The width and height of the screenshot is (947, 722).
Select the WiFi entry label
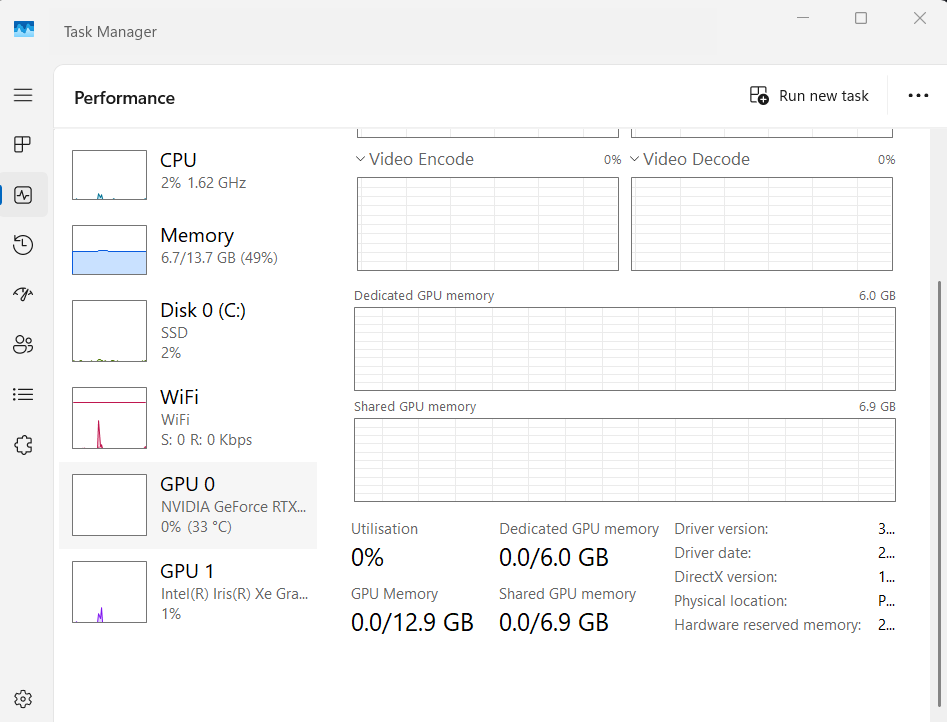click(179, 397)
